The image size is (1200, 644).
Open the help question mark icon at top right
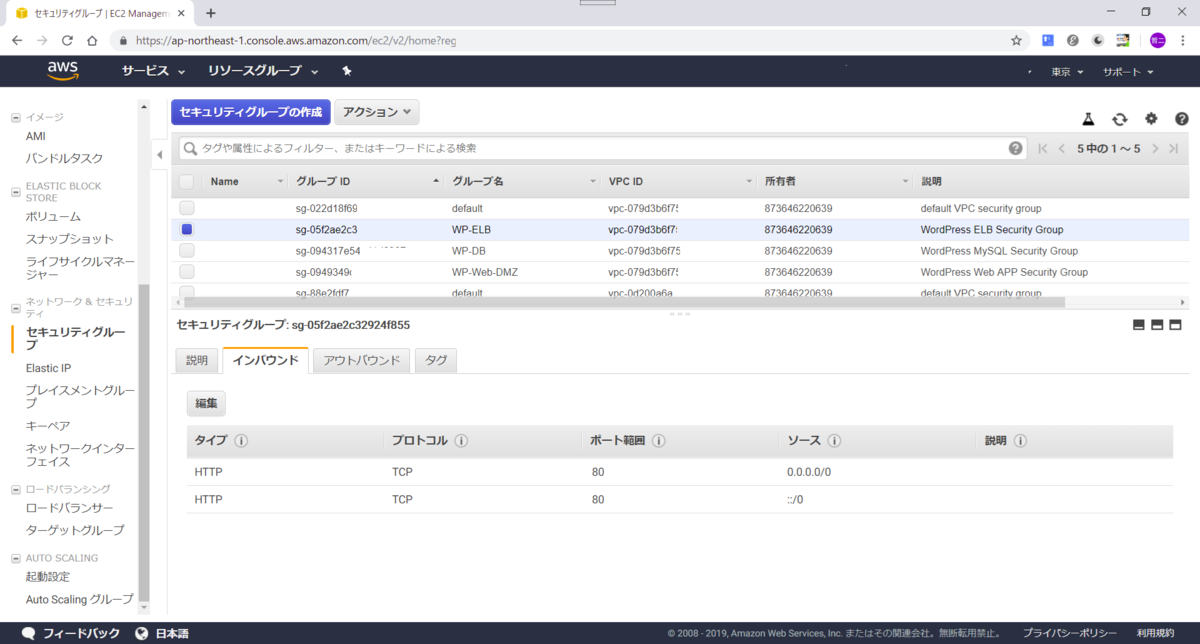(1181, 118)
